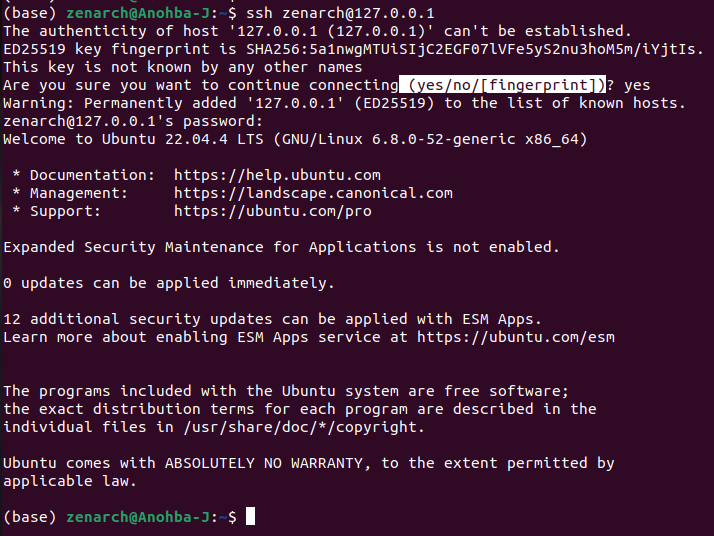Viewport: 714px width, 536px height.
Task: Click 'applicable law.' text
Action: [x=70, y=481]
